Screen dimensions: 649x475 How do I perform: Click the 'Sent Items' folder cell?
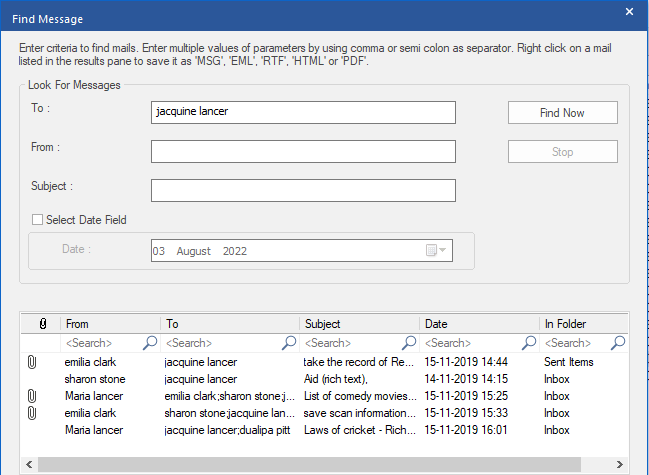(x=569, y=362)
